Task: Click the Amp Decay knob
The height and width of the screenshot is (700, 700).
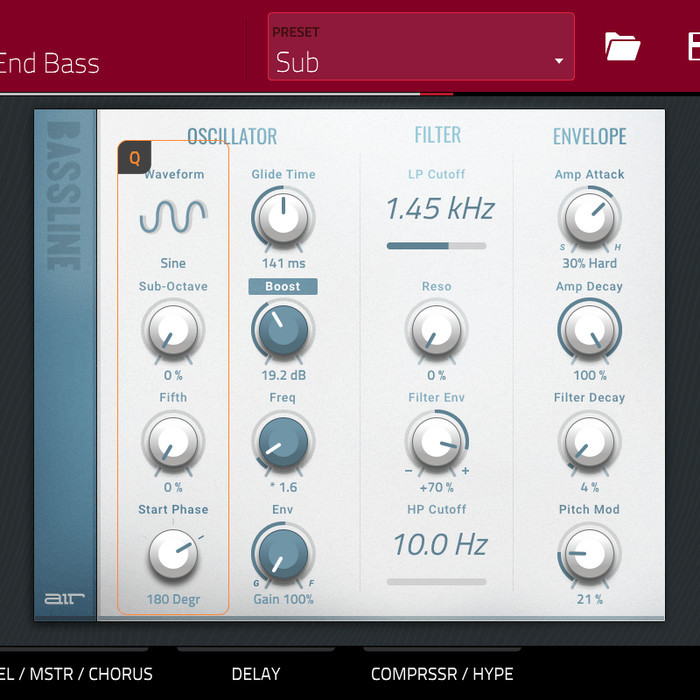Action: click(590, 330)
